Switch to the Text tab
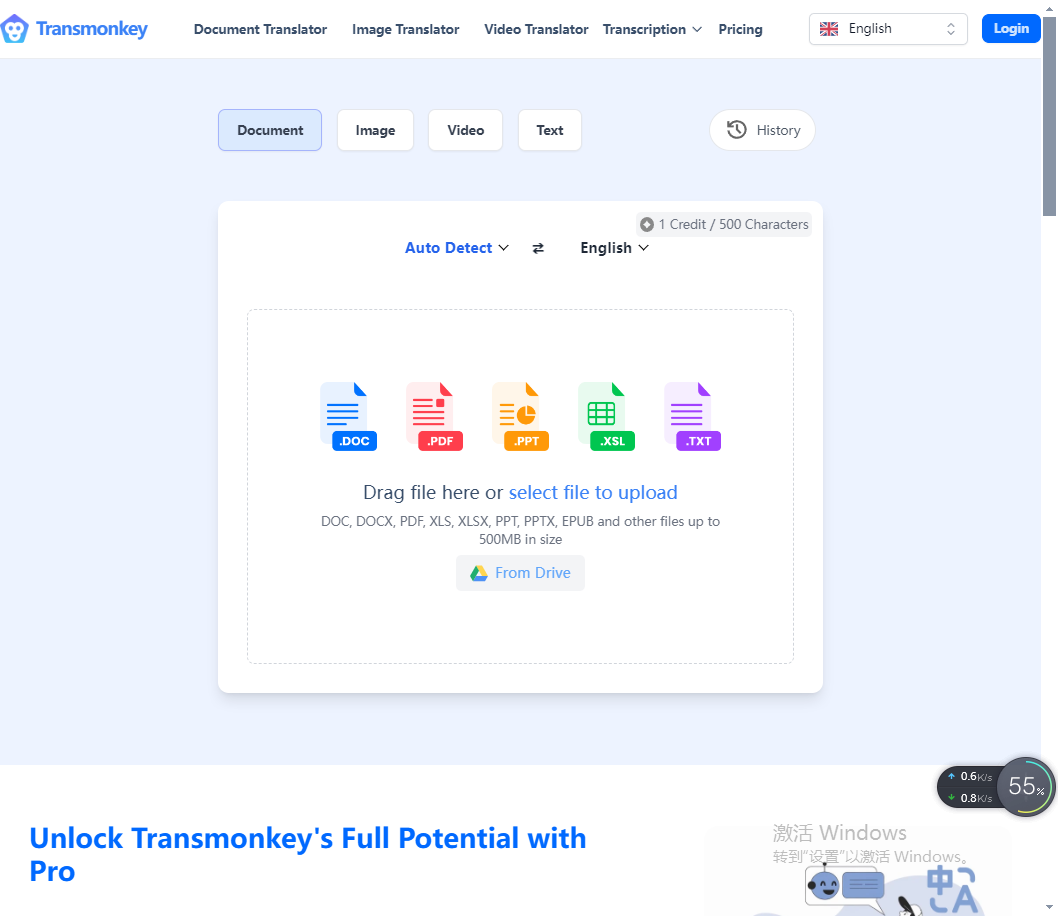The width and height of the screenshot is (1058, 916). coord(550,130)
